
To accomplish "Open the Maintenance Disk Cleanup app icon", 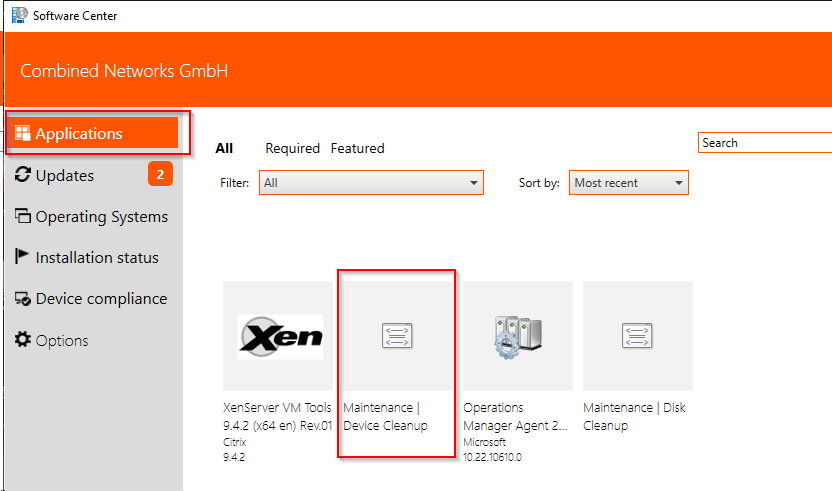I will click(x=637, y=336).
